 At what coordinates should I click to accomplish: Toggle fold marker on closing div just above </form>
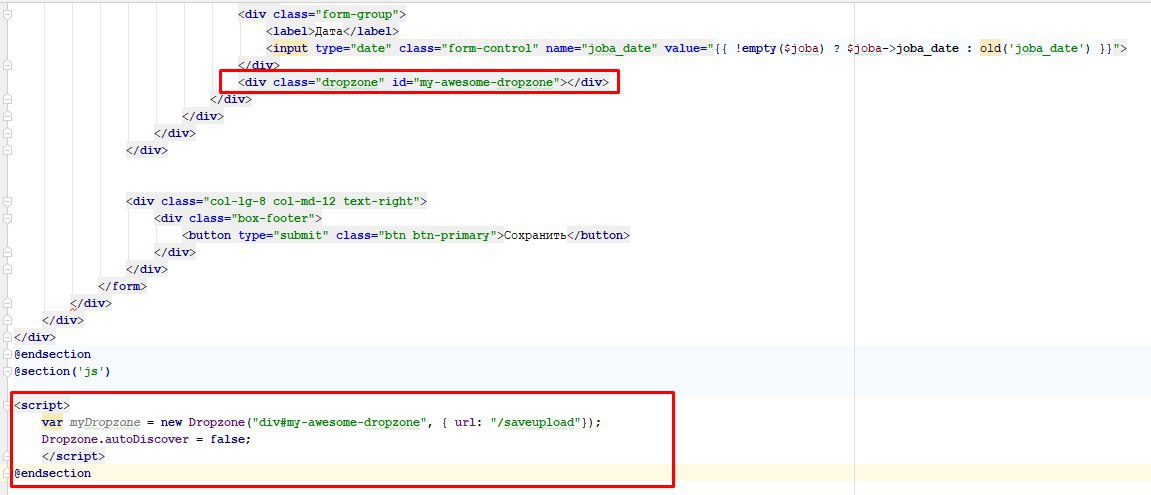click(x=7, y=269)
